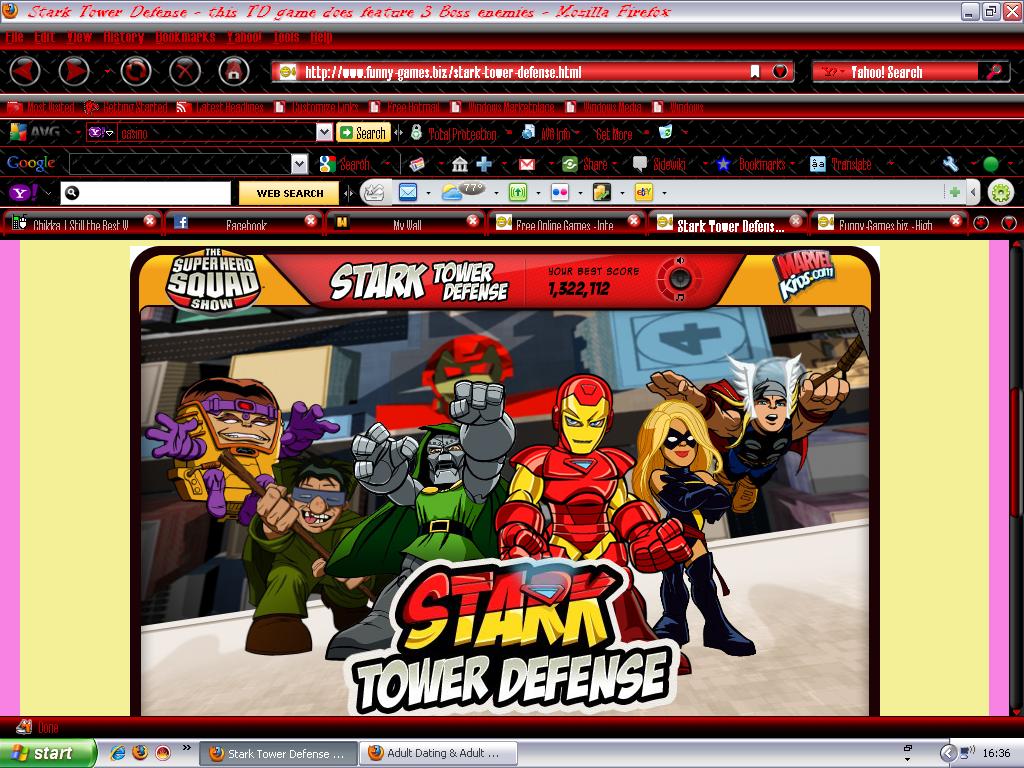Expand the Yahoo Mail dropdown arrow
This screenshot has height=768, width=1024.
pos(428,193)
